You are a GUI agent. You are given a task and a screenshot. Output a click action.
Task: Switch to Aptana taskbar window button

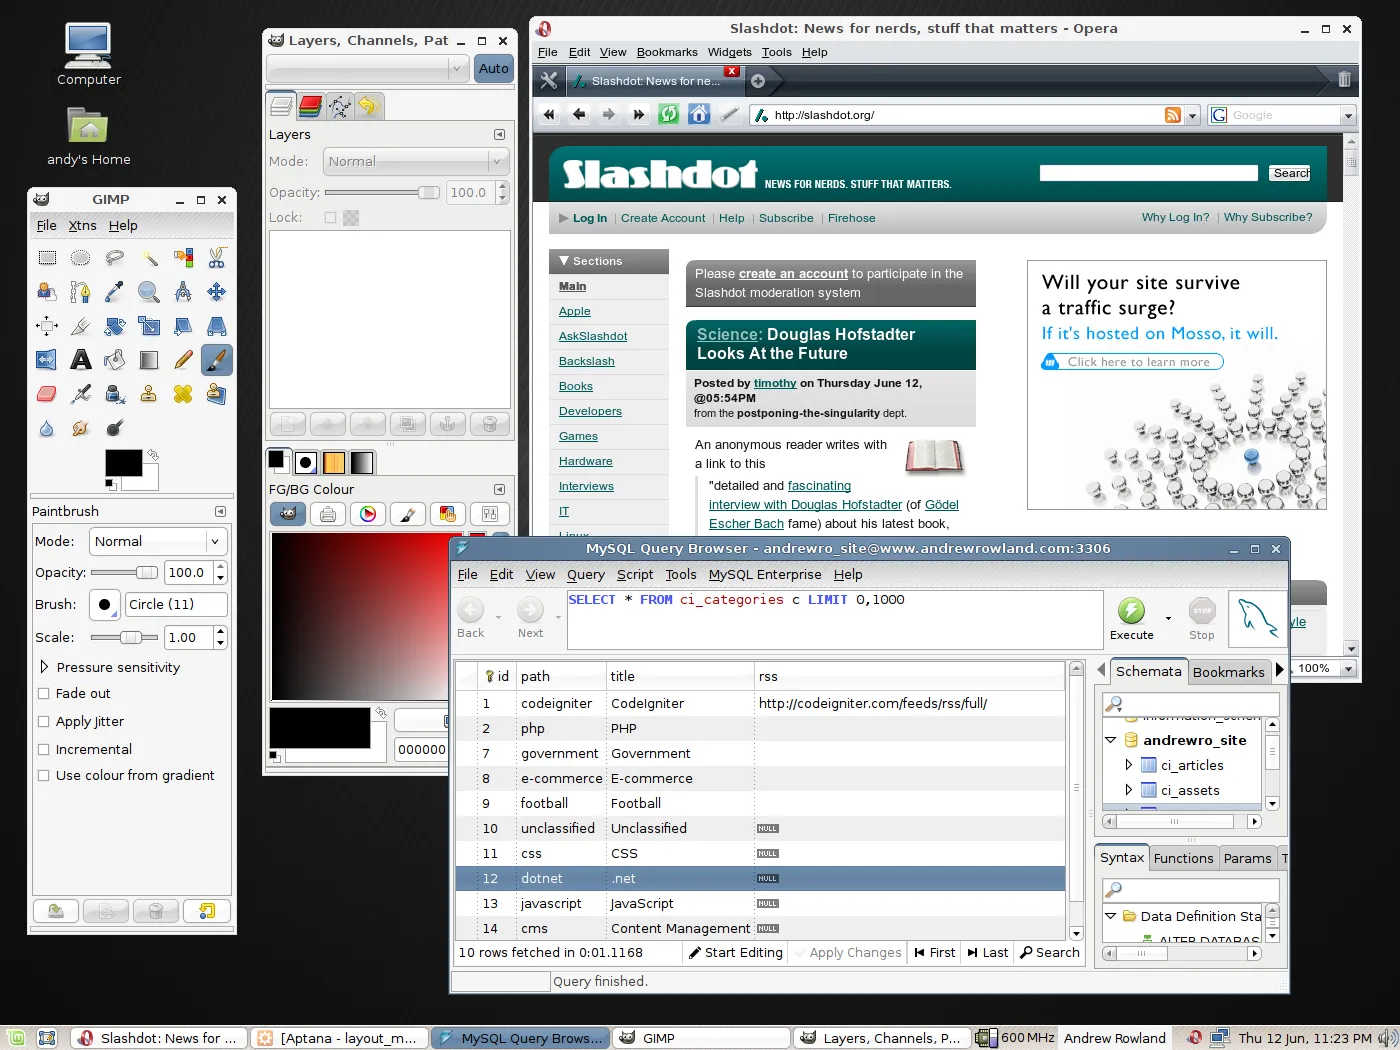(339, 1038)
